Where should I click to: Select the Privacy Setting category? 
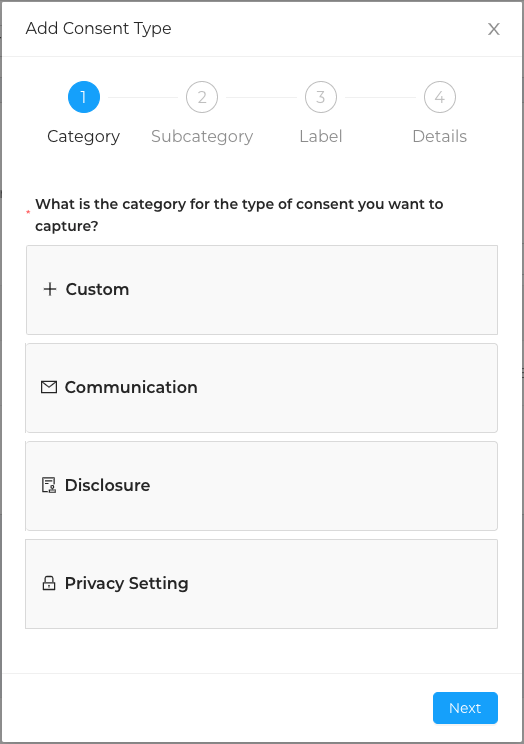[x=262, y=584]
